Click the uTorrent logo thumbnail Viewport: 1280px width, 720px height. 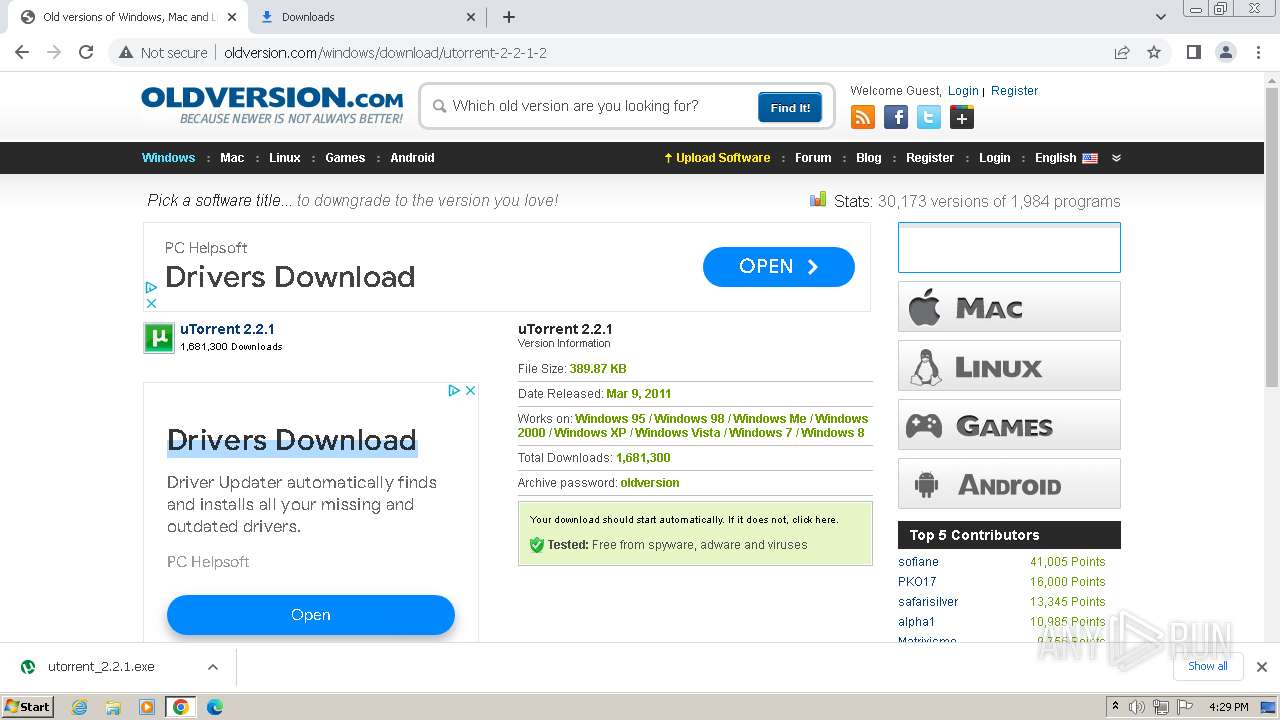[159, 338]
